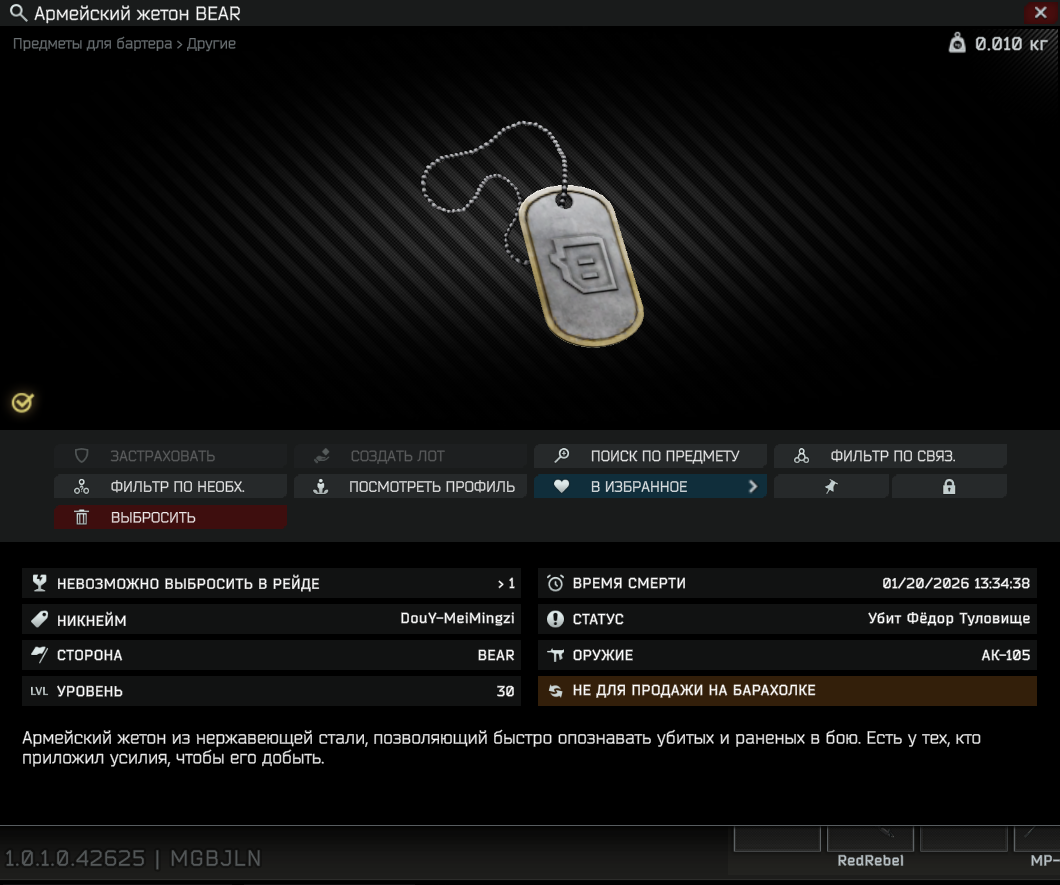1060x885 pixels.
Task: Click the 'Статус' label
Action: (598, 619)
